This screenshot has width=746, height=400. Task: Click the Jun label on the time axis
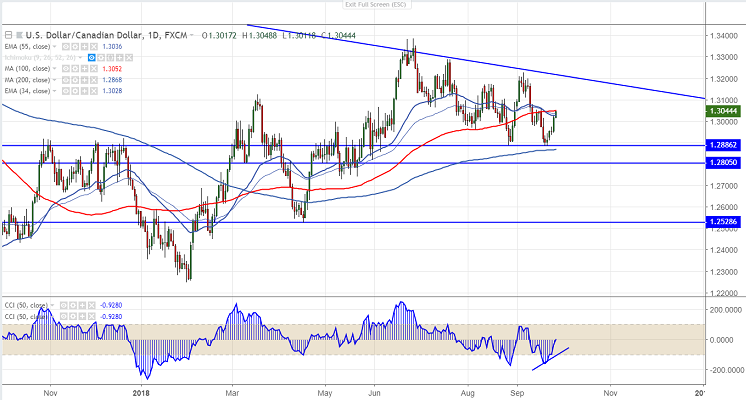coord(374,393)
